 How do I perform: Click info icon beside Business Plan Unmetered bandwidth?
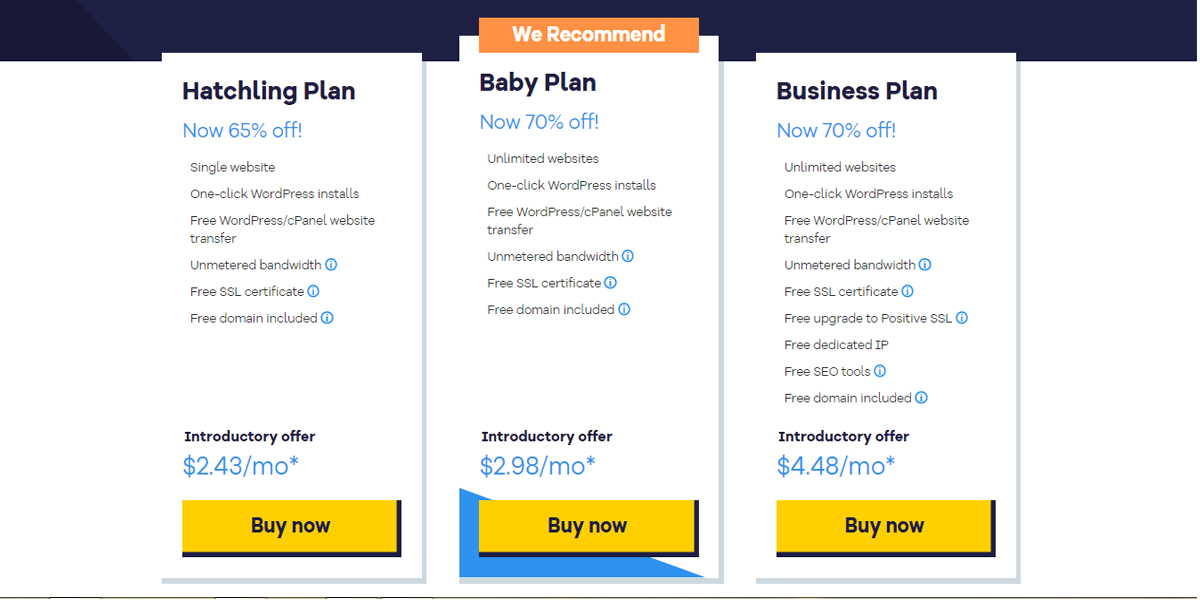[925, 265]
